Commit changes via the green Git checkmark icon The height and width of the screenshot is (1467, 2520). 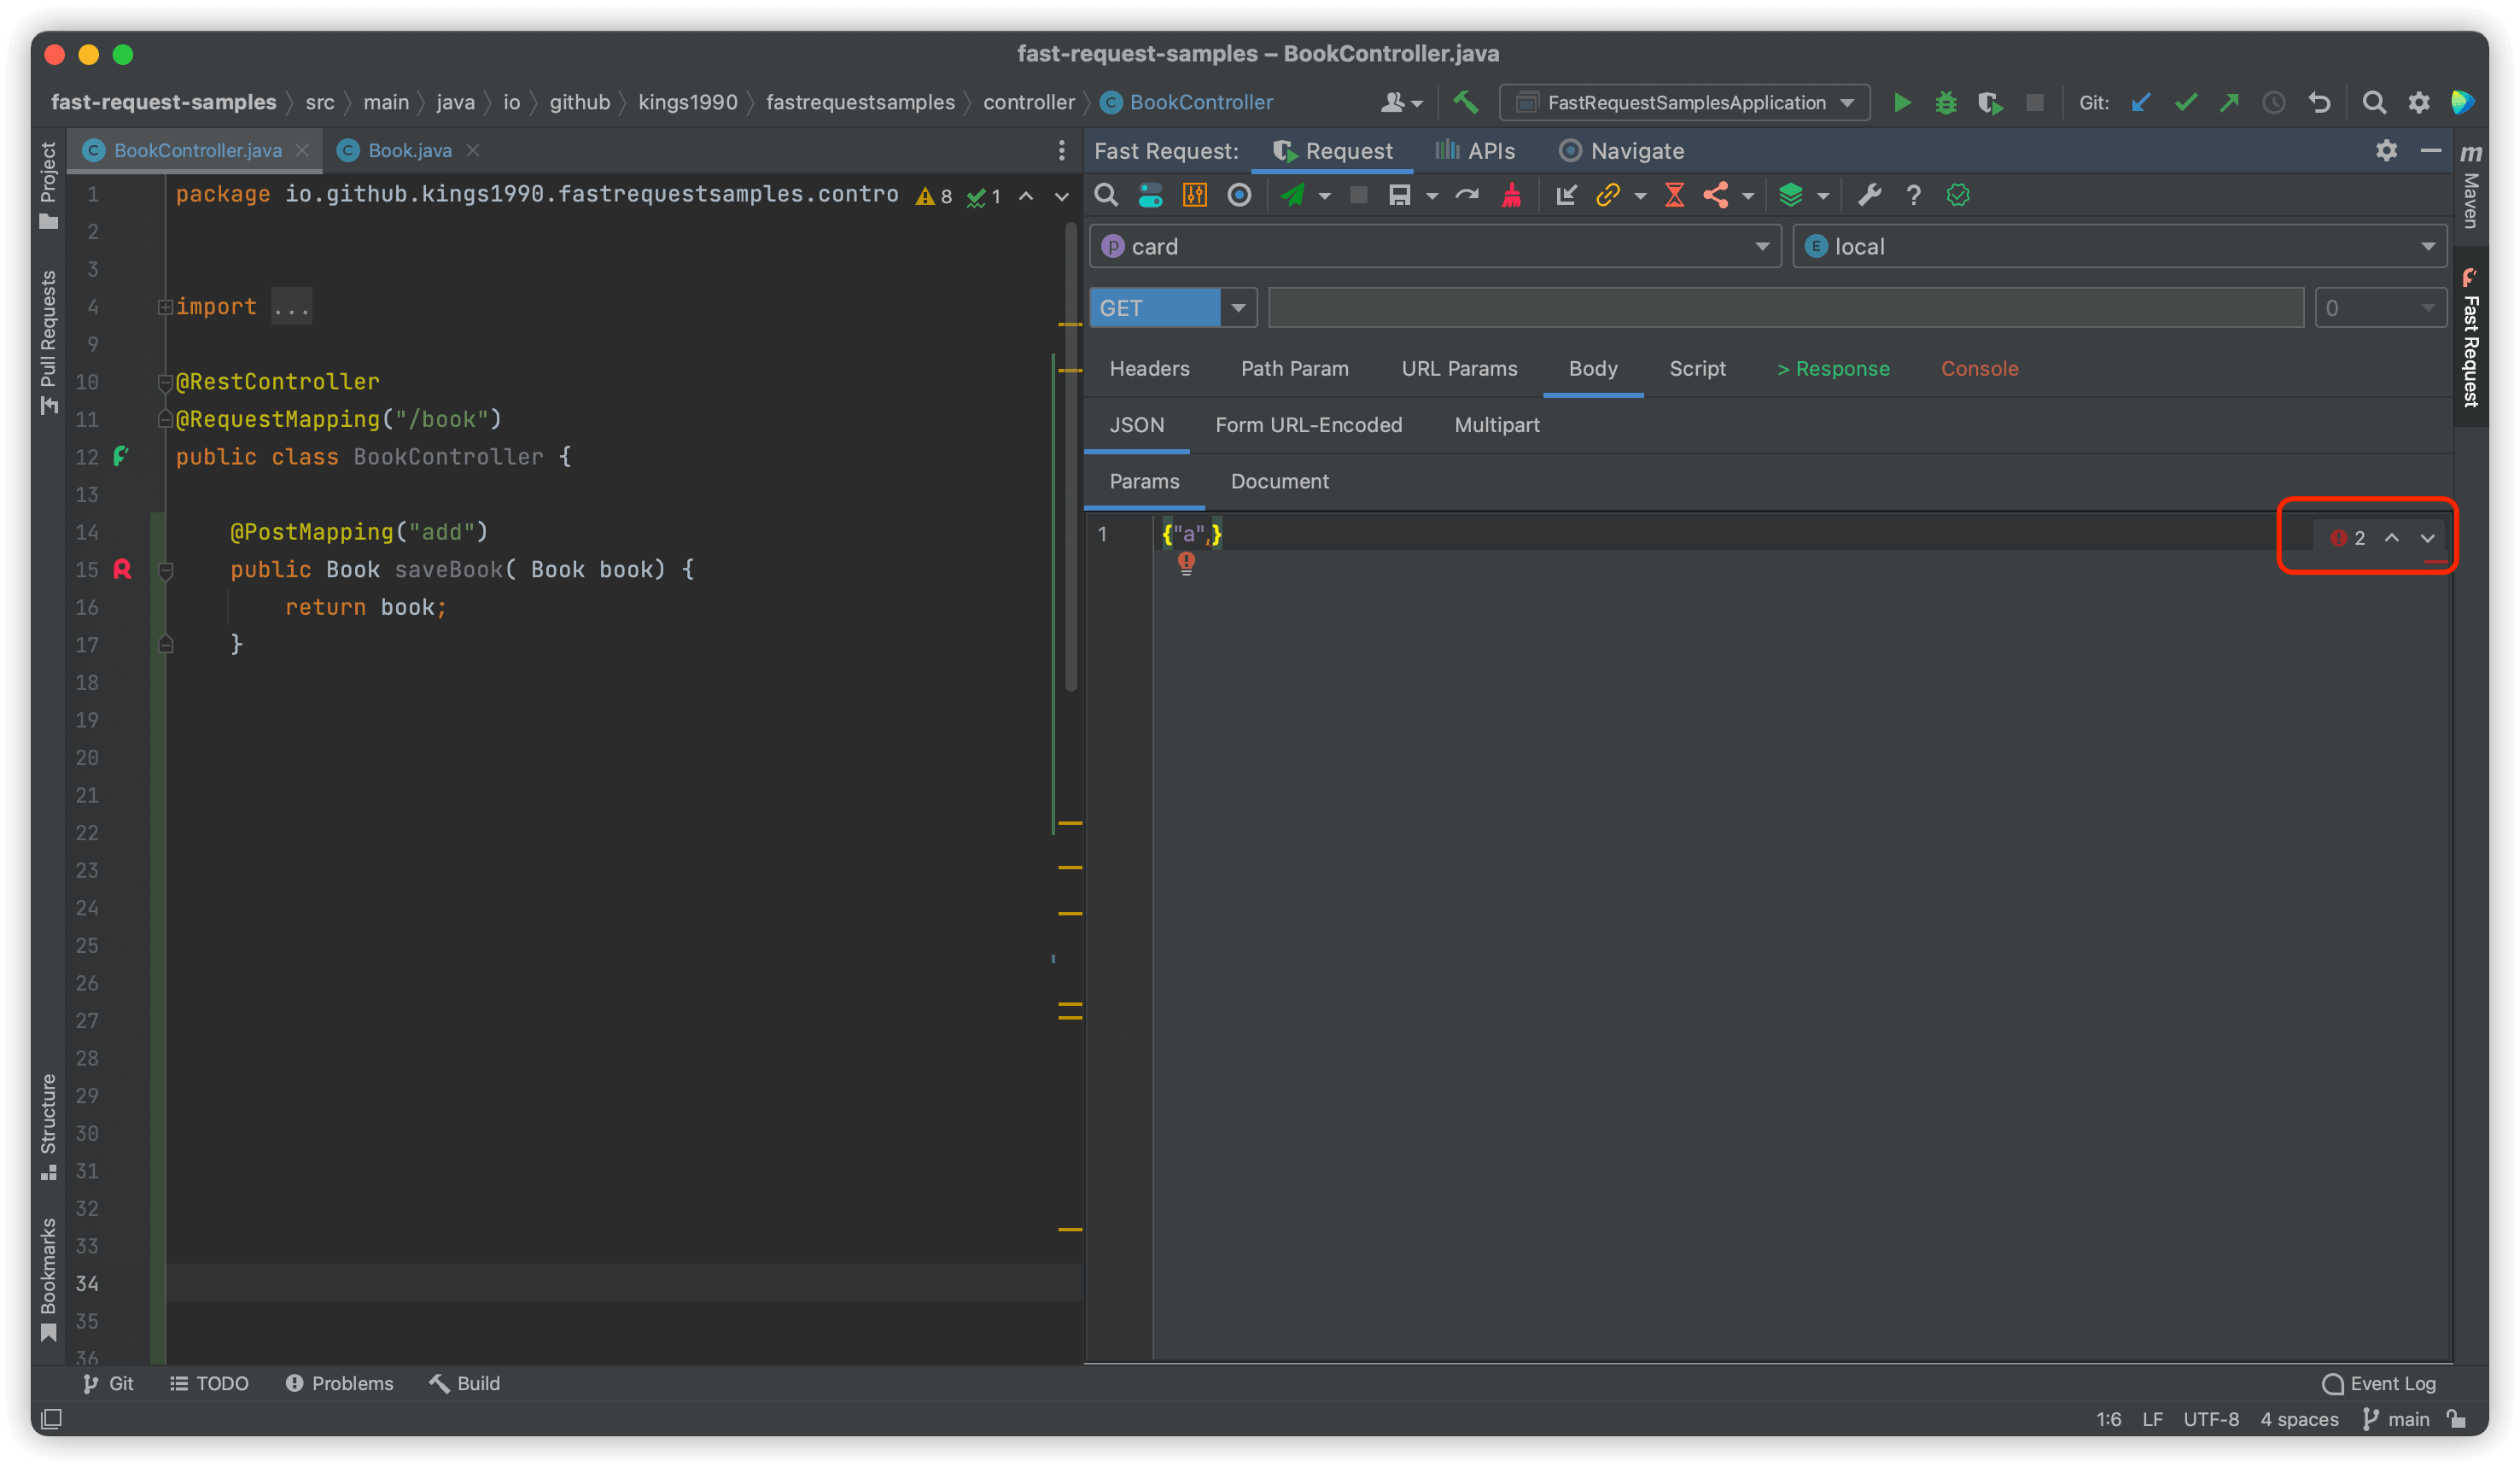tap(2186, 102)
